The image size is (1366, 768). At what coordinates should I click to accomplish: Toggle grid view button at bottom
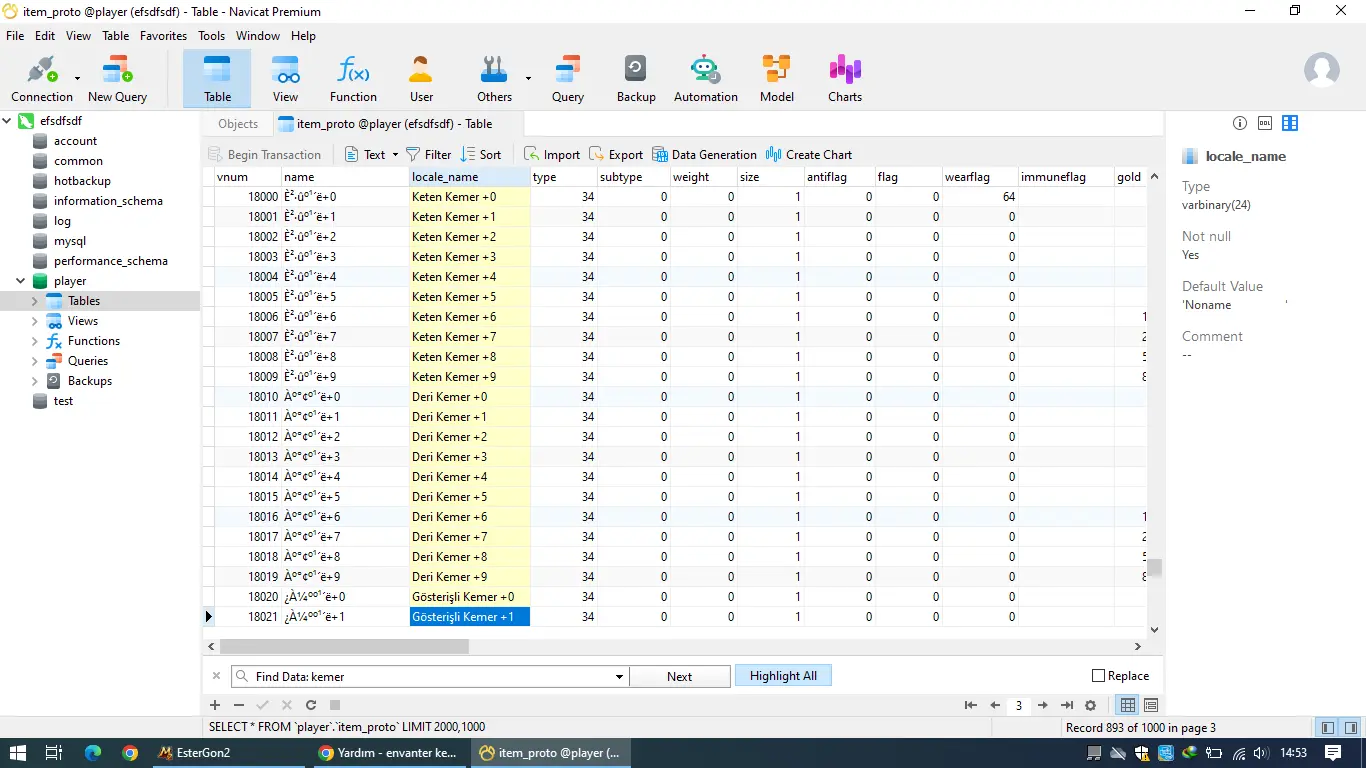[x=1127, y=705]
